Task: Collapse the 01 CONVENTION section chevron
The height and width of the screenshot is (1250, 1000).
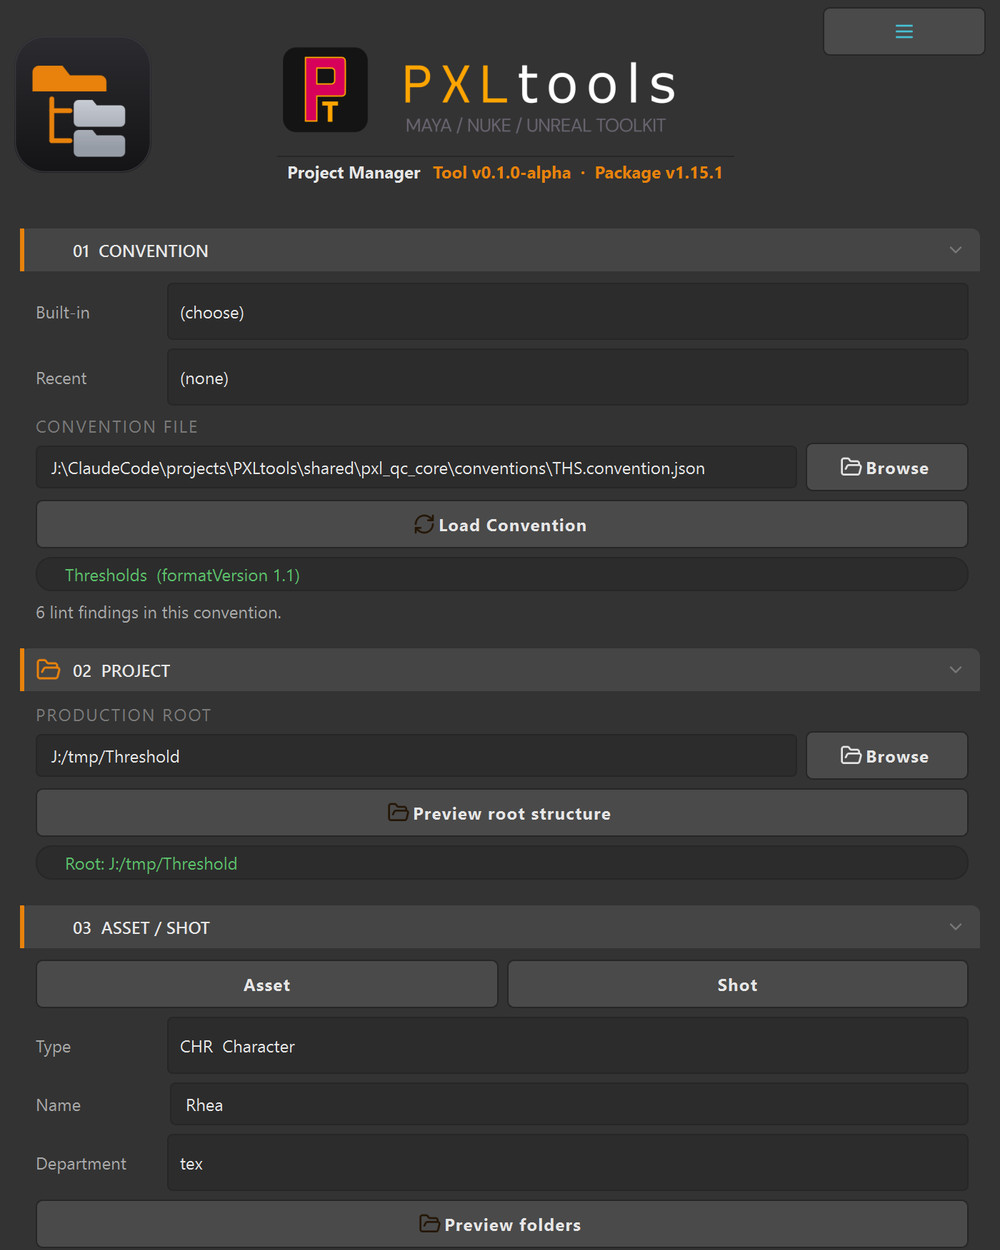Action: point(955,250)
